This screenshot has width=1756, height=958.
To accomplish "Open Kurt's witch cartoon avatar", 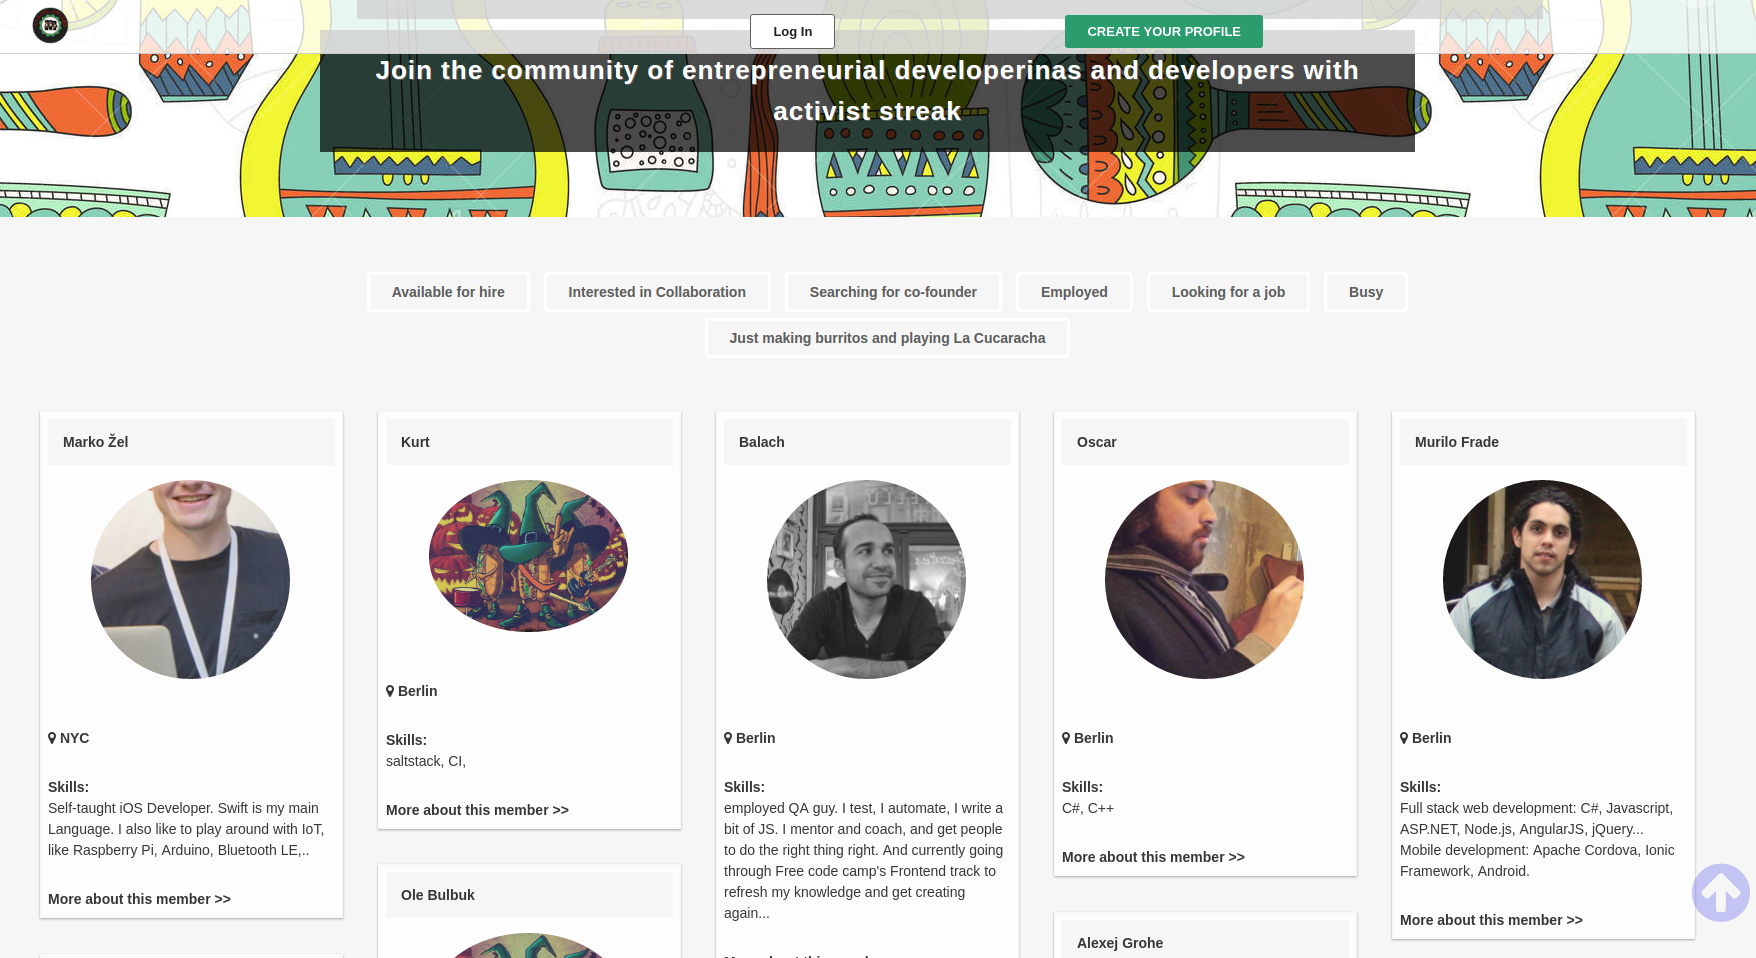I will [528, 556].
